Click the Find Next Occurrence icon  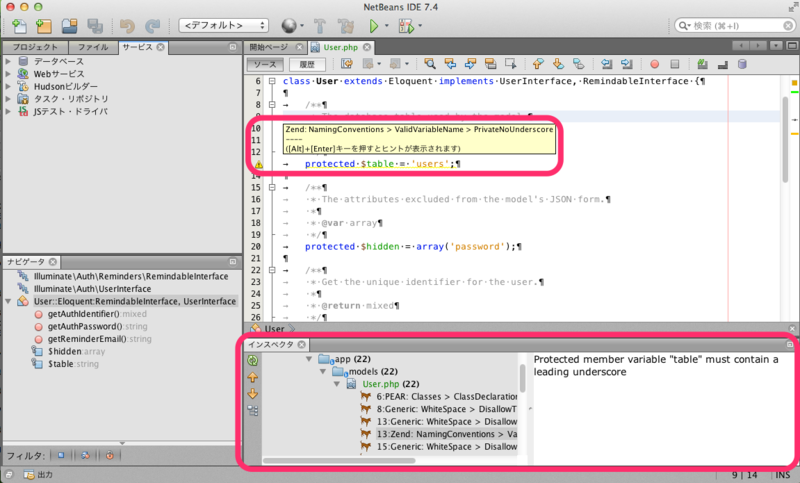click(470, 64)
